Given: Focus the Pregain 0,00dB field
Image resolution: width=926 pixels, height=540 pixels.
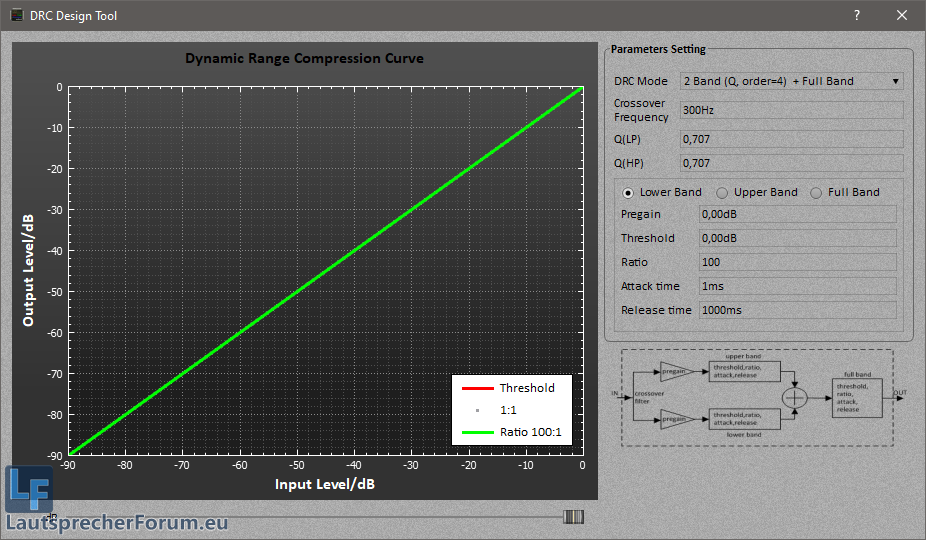Looking at the screenshot, I should point(797,214).
